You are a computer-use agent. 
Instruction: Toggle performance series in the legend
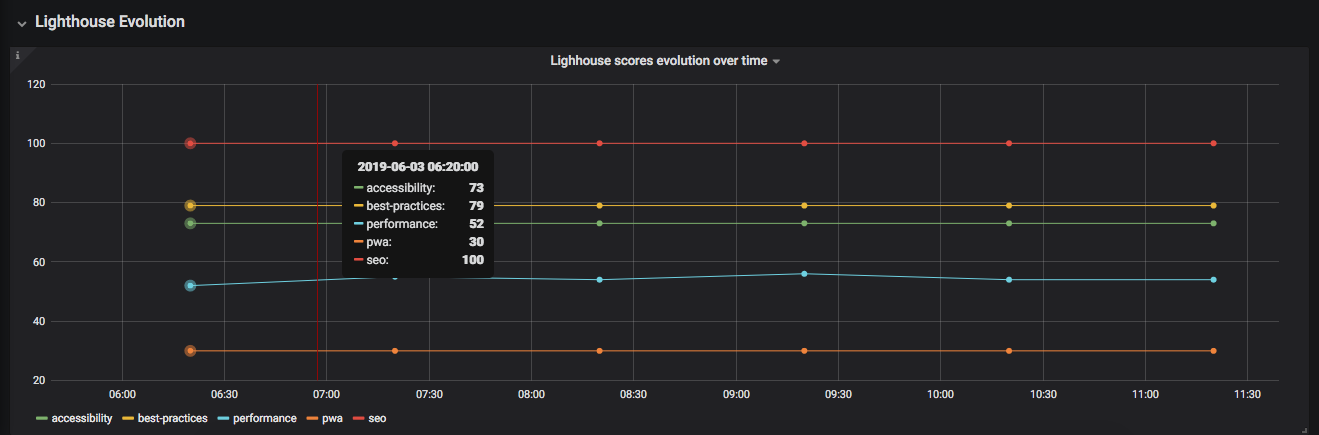(264, 418)
